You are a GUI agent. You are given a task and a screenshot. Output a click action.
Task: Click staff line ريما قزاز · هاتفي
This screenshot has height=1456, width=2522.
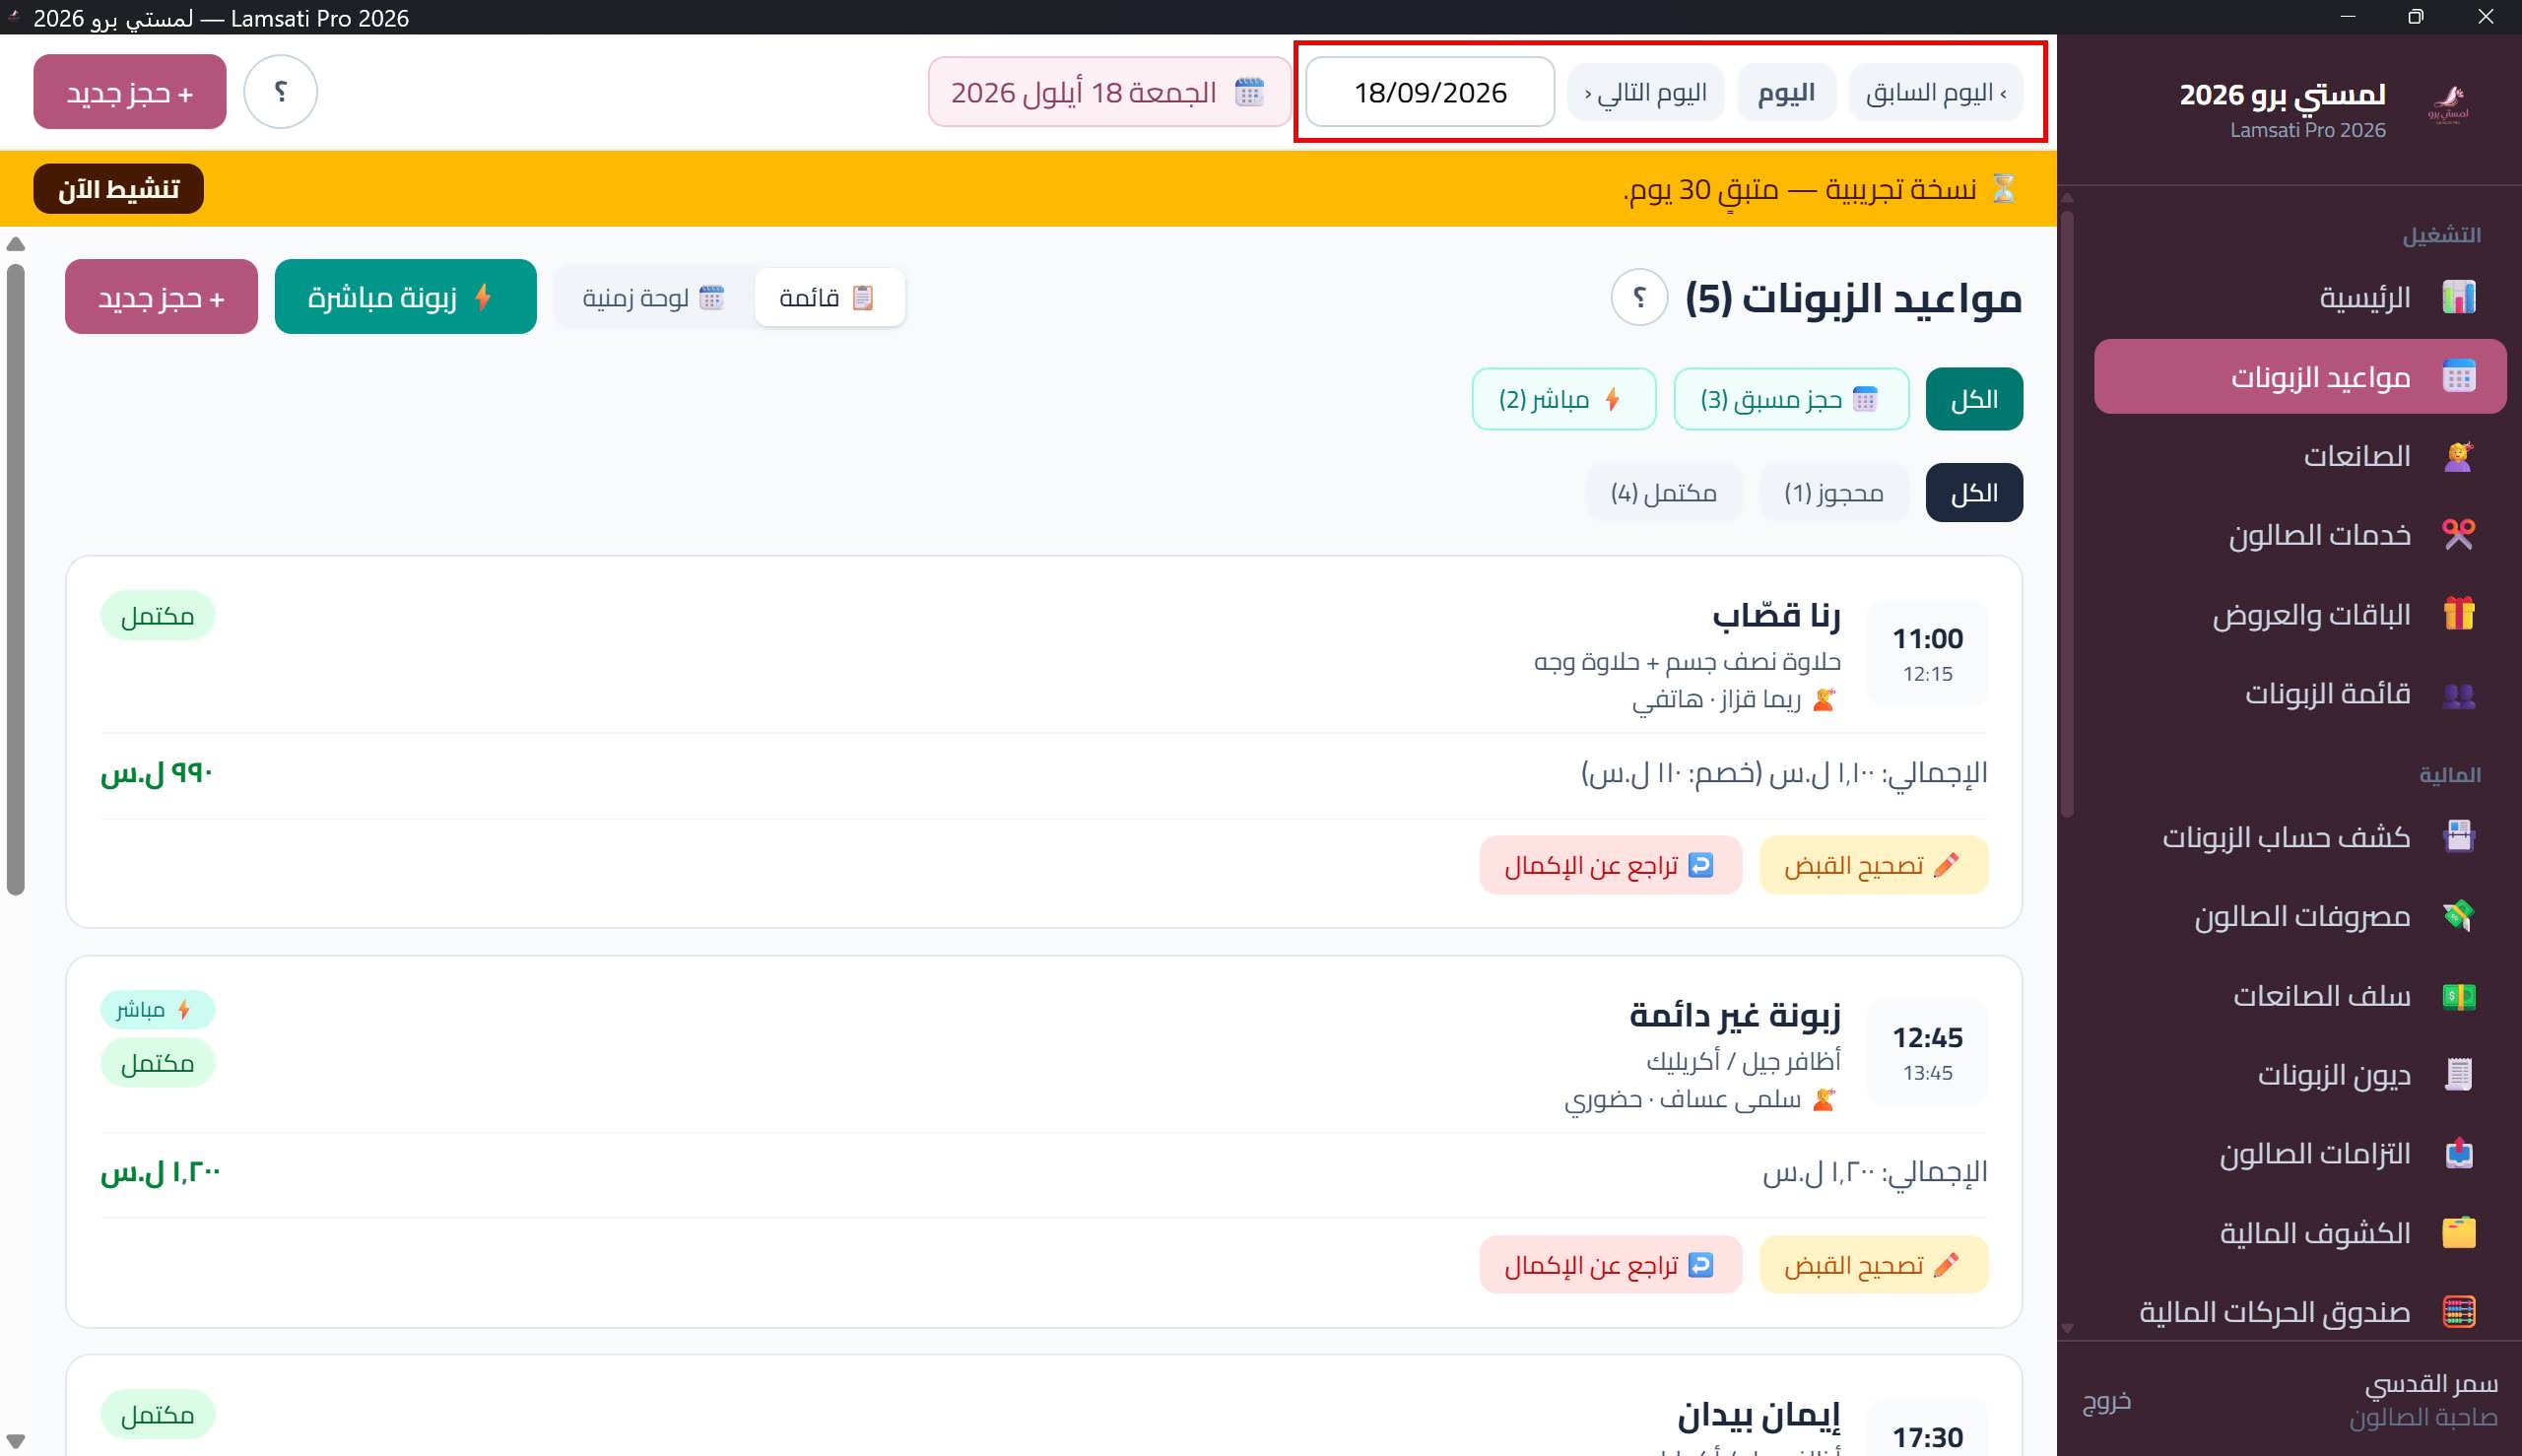[1736, 700]
